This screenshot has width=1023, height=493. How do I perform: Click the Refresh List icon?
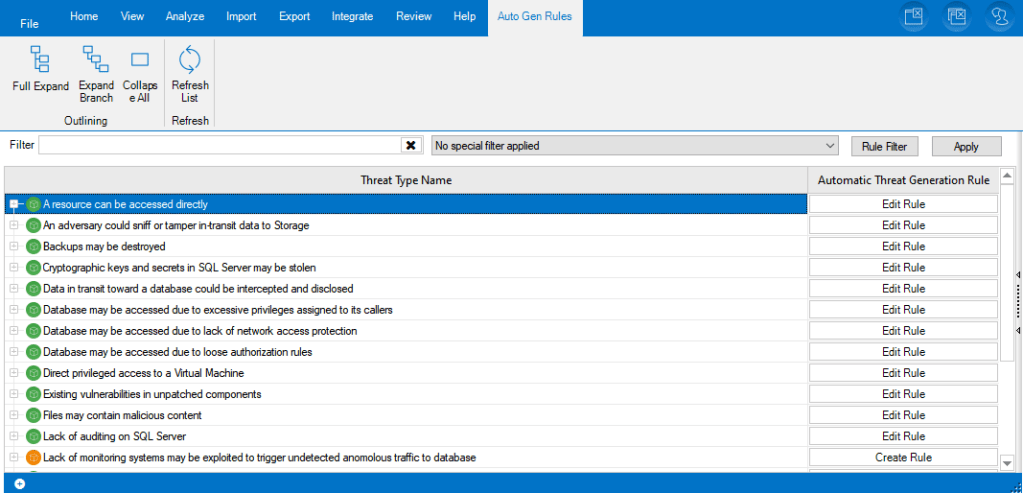click(x=190, y=60)
